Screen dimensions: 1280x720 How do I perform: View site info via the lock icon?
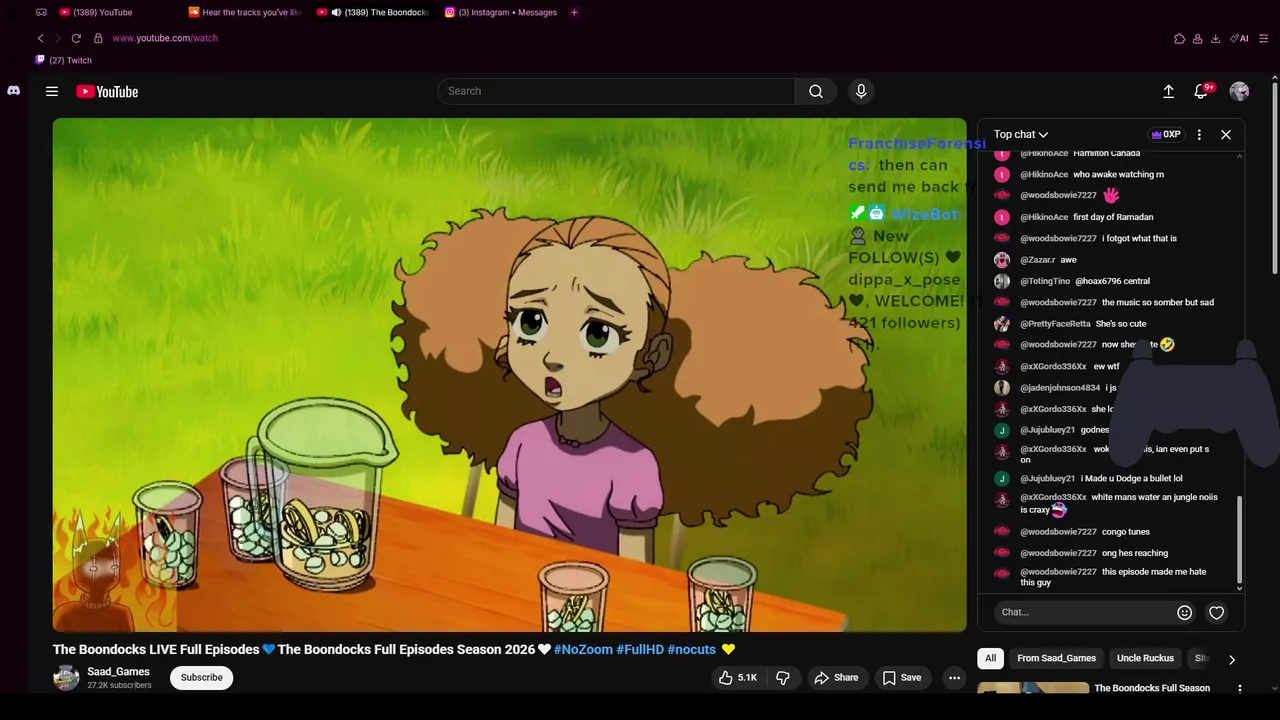click(x=98, y=38)
